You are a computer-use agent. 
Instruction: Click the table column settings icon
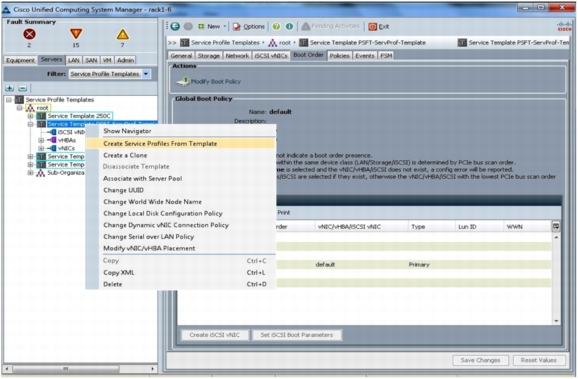(556, 226)
